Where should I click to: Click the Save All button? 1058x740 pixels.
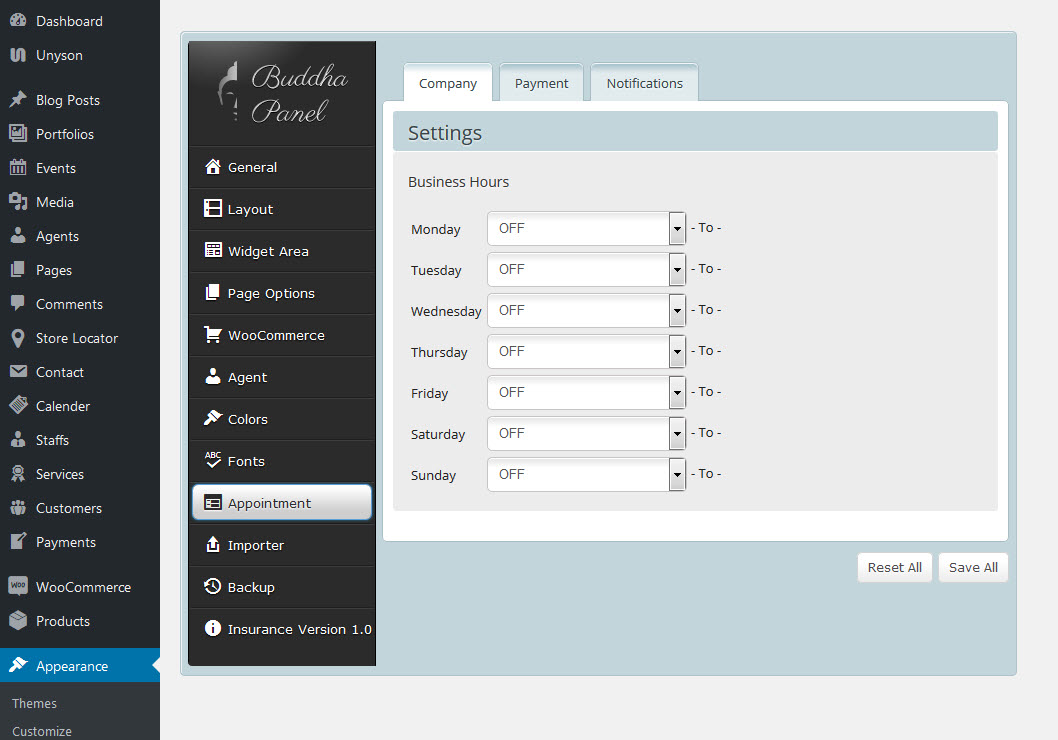[973, 567]
